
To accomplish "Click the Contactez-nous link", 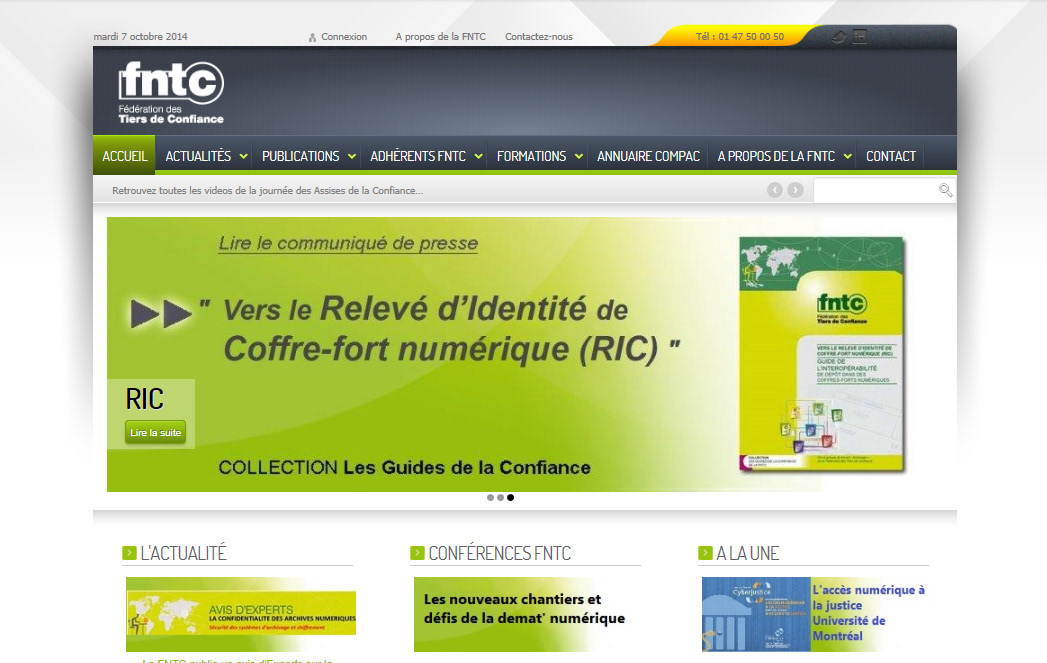I will (539, 37).
